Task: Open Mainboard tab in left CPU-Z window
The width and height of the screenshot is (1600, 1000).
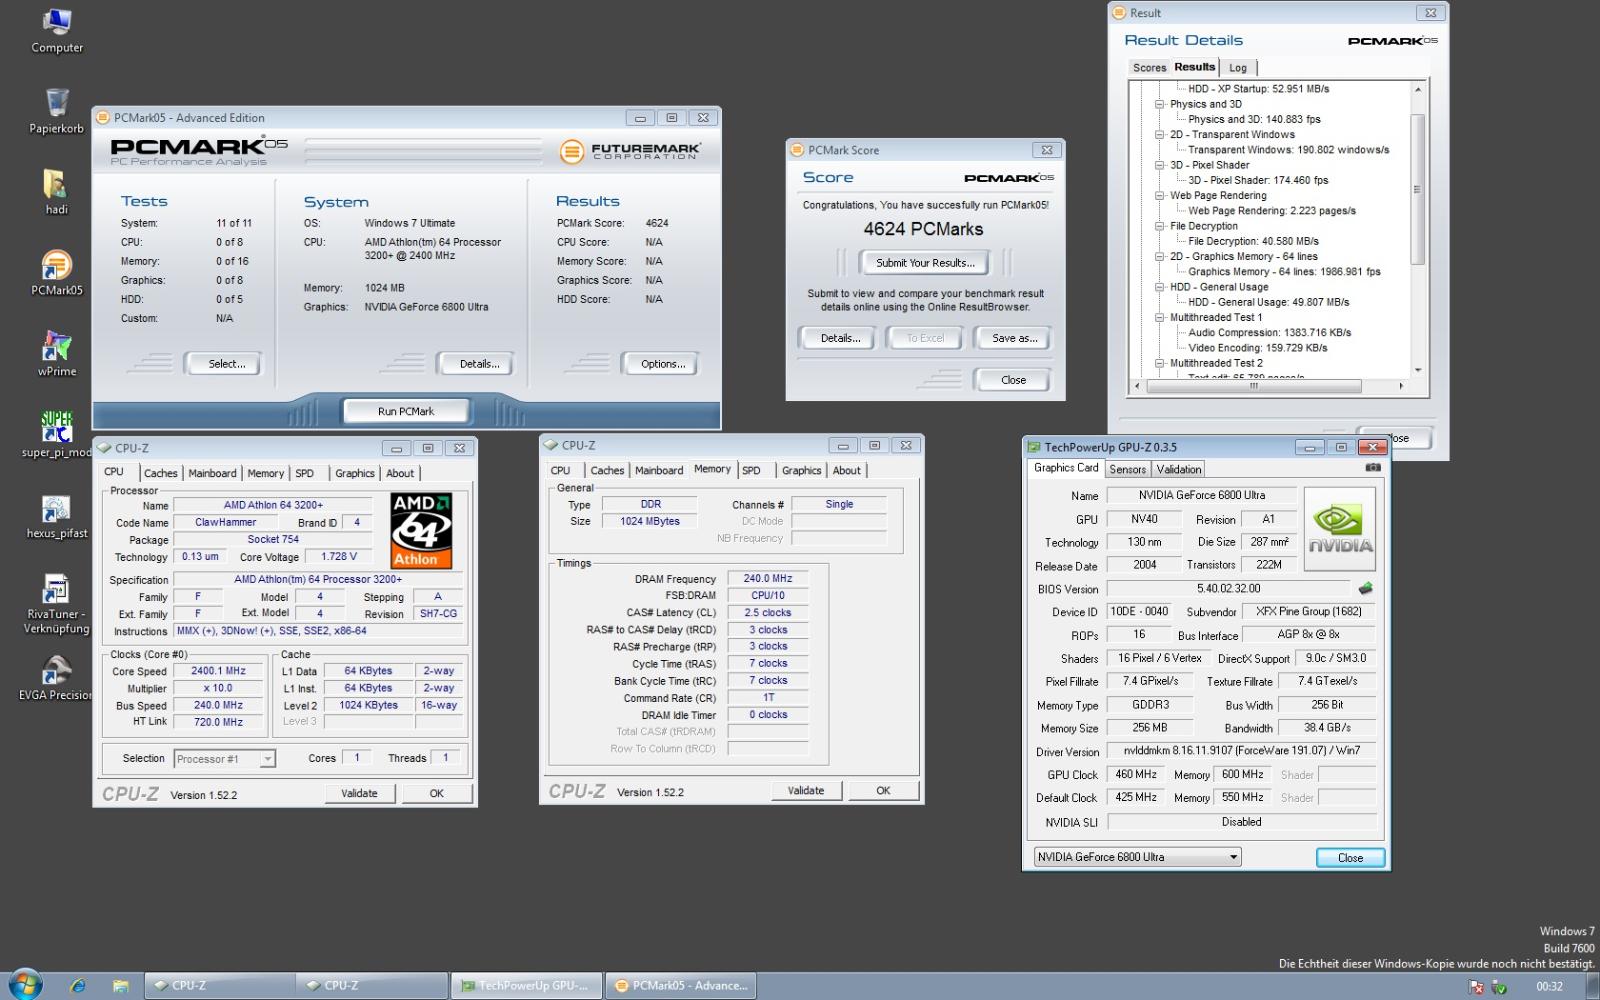Action: [212, 473]
